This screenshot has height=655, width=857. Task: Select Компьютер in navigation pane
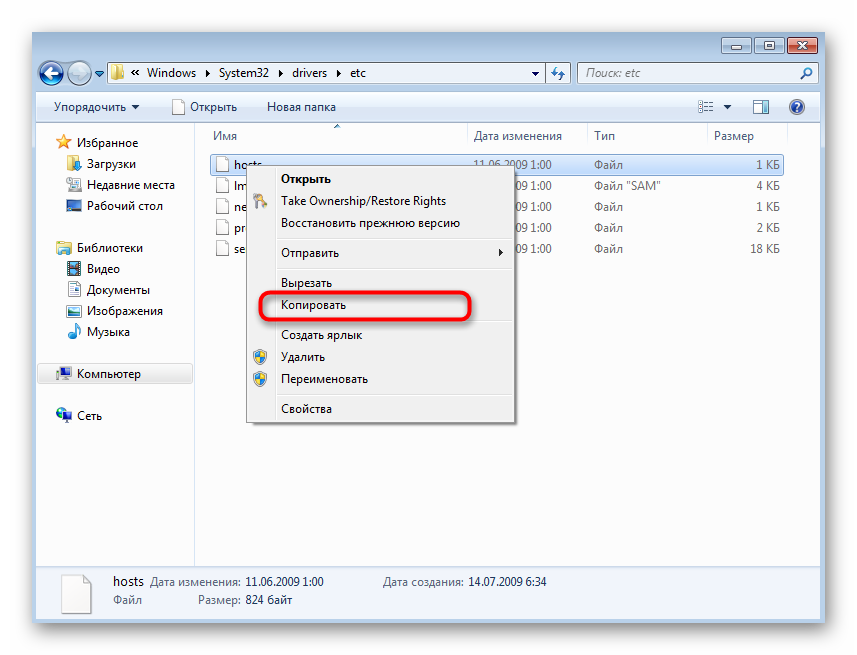[x=108, y=374]
